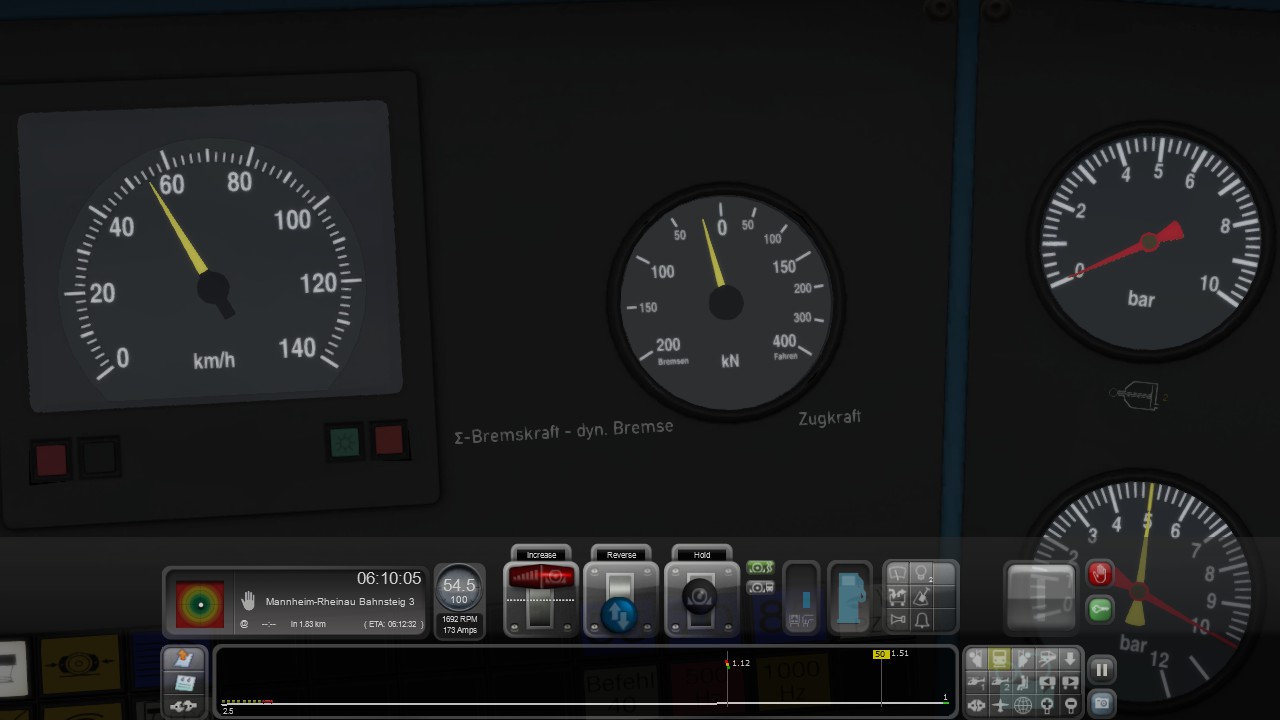Click the Zugkraft gauge label
The width and height of the screenshot is (1280, 720).
(829, 417)
